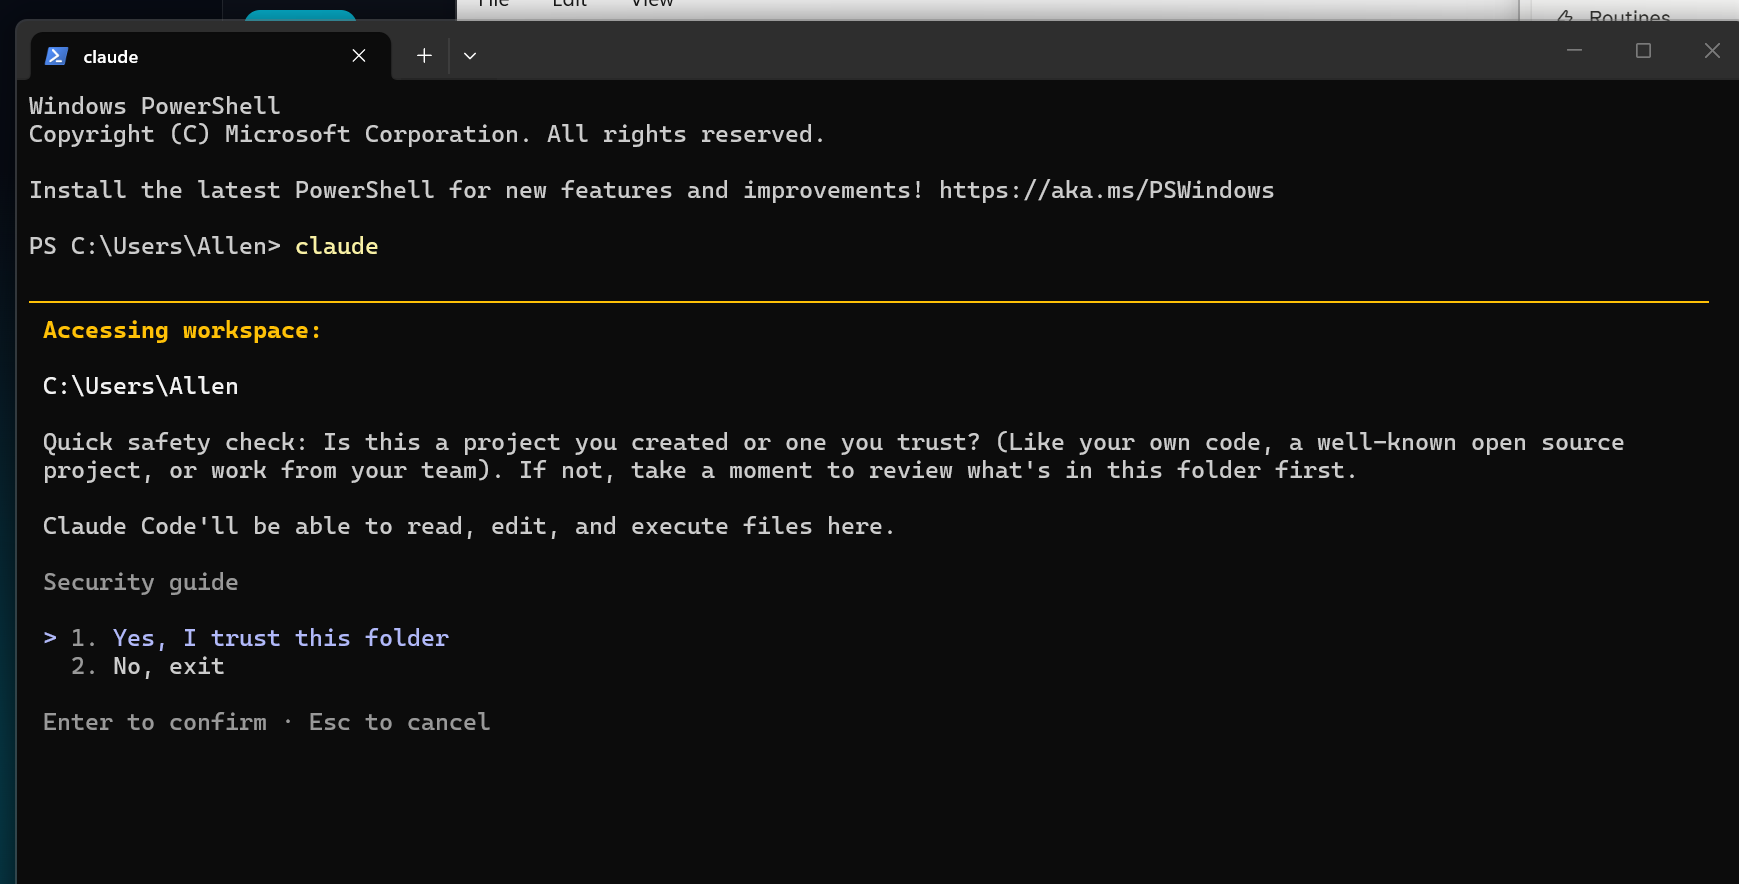Click the Windows PowerShell banner line
The image size is (1739, 884).
click(155, 106)
